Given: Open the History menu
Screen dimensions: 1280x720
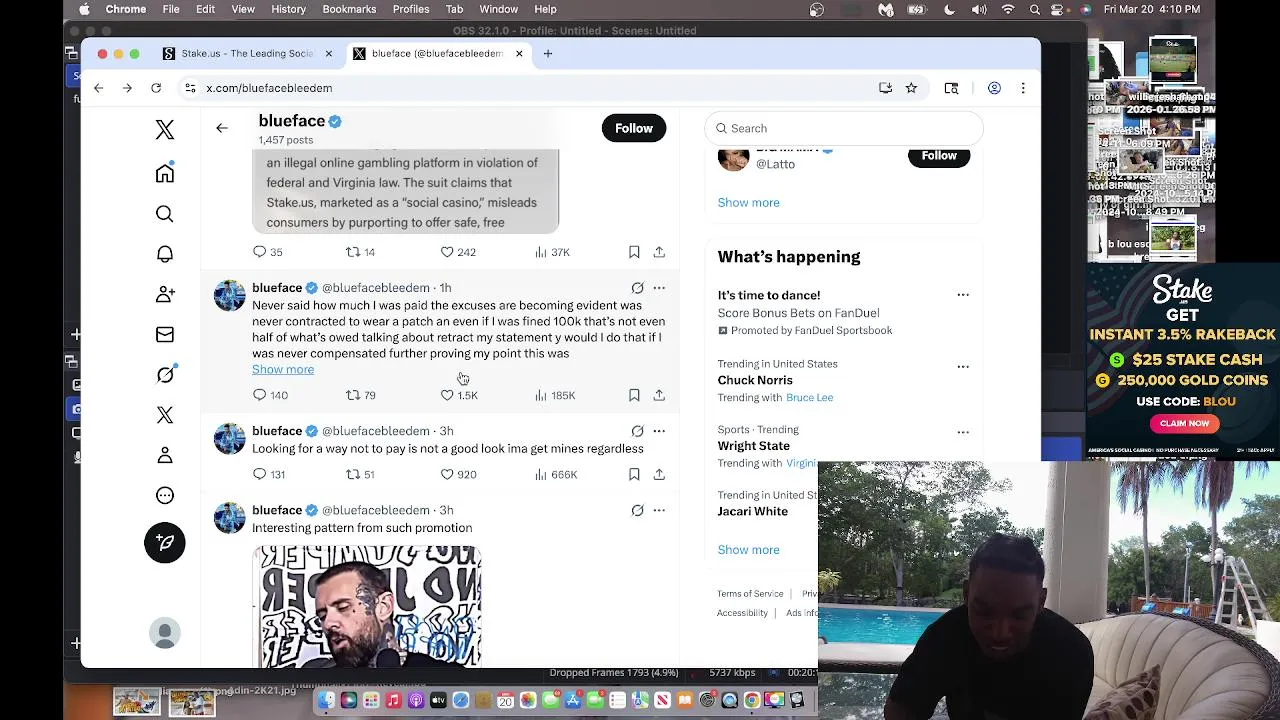Looking at the screenshot, I should [x=288, y=9].
